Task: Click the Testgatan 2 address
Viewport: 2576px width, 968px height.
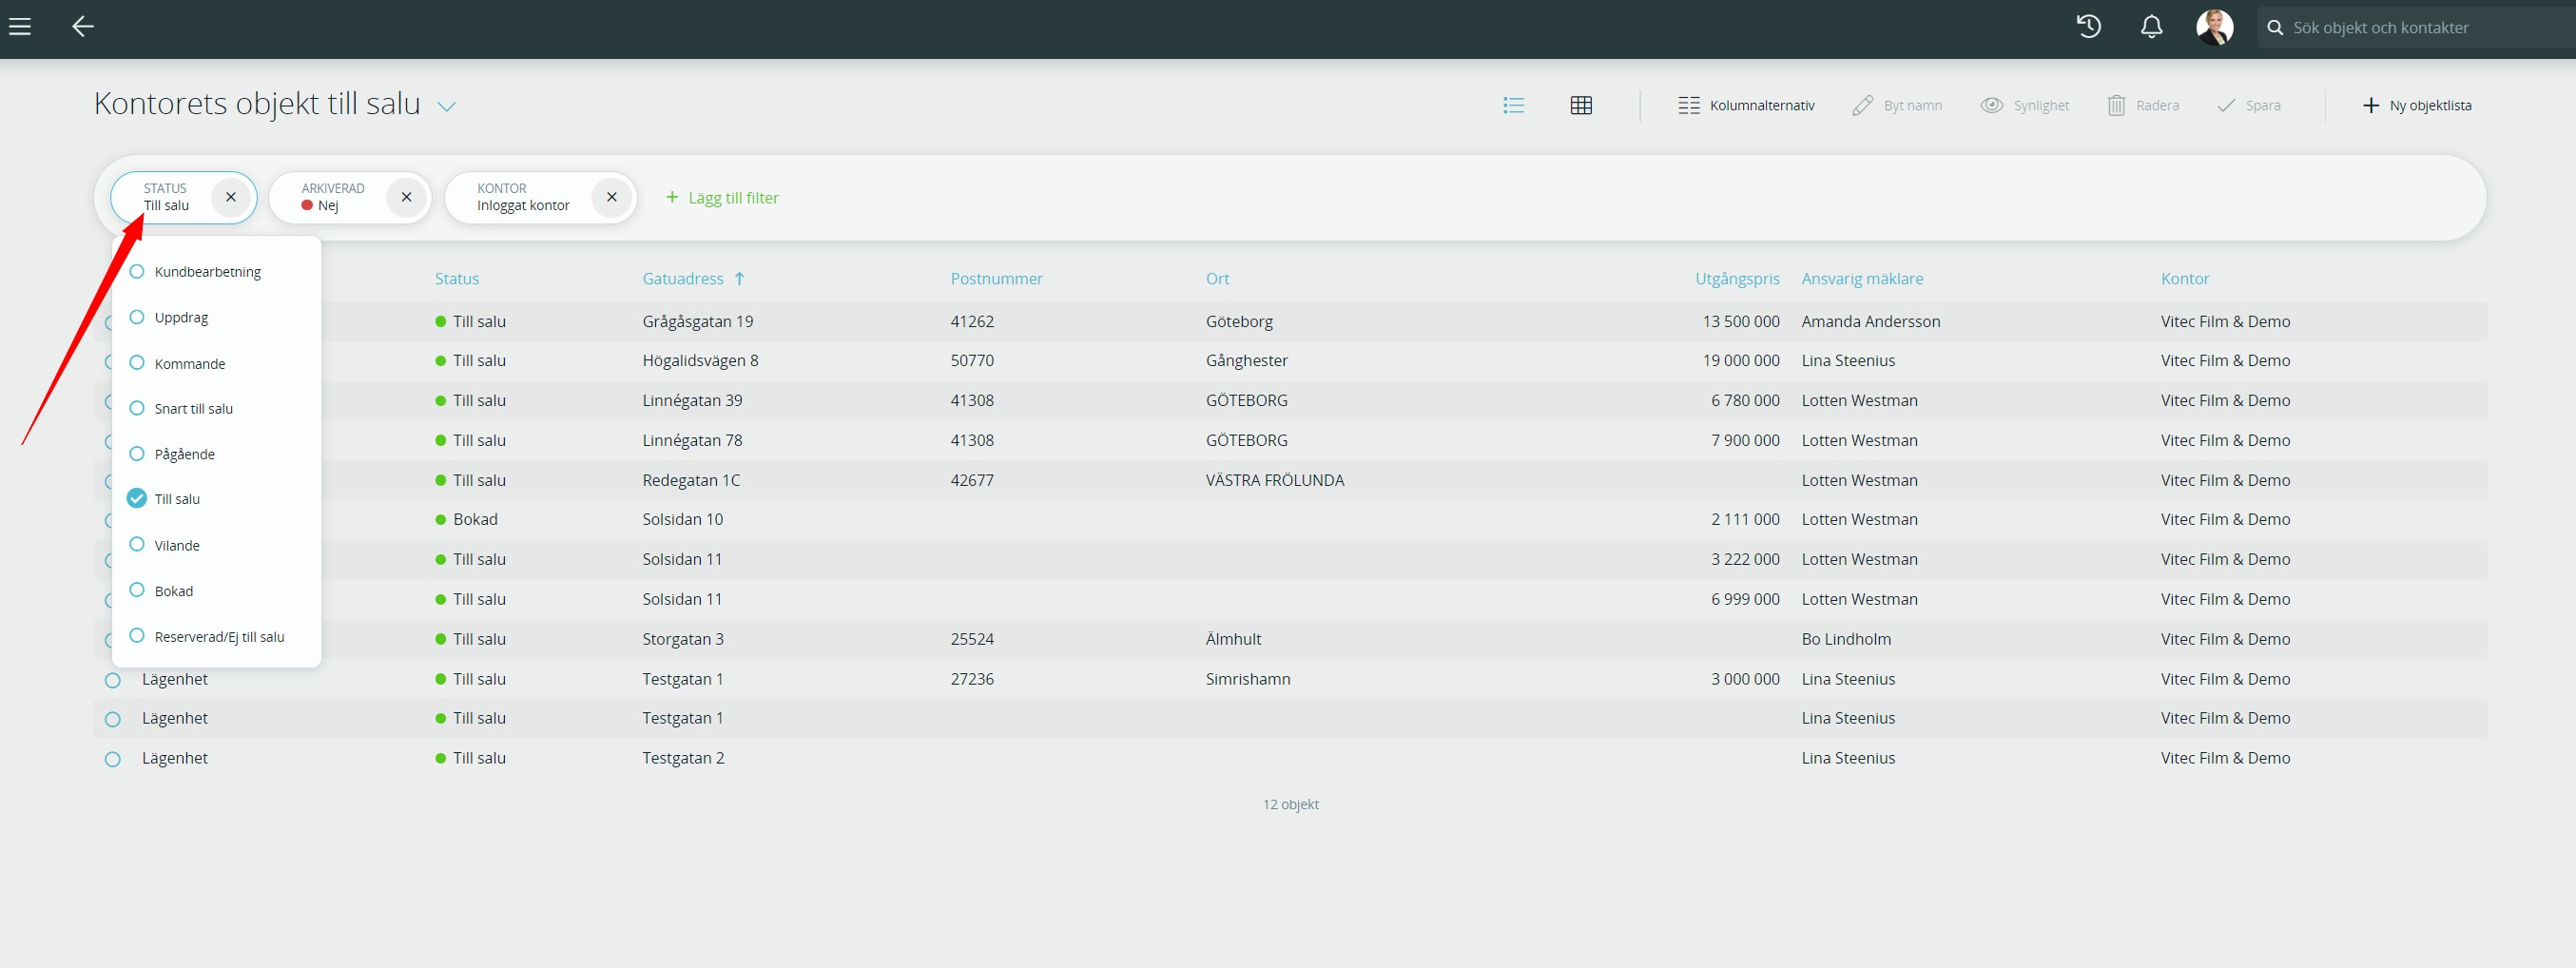Action: (x=684, y=758)
